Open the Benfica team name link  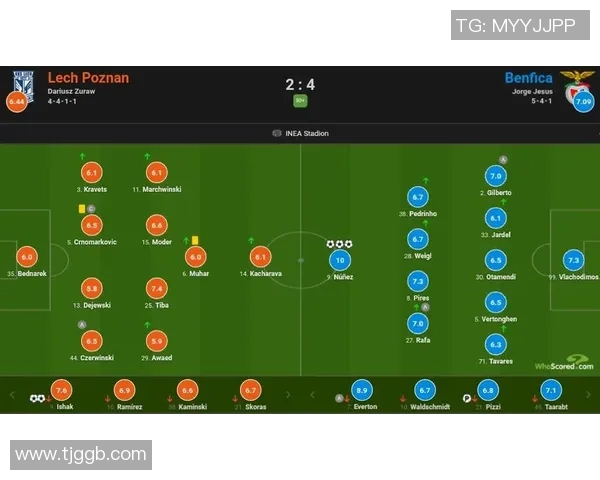coord(528,78)
